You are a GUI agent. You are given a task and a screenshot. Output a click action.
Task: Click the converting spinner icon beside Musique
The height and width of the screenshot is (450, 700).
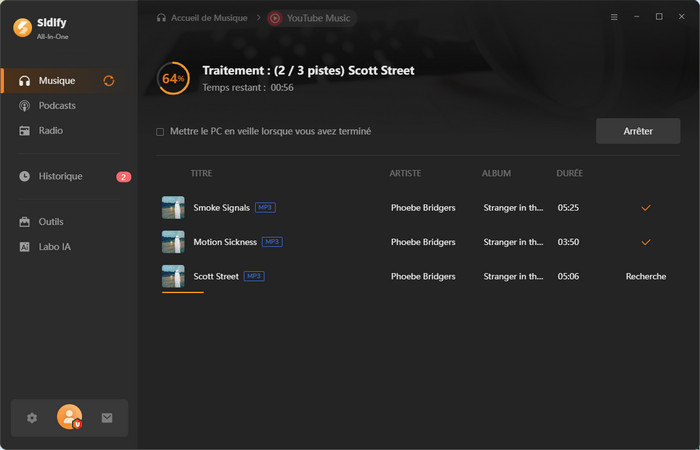pyautogui.click(x=109, y=81)
